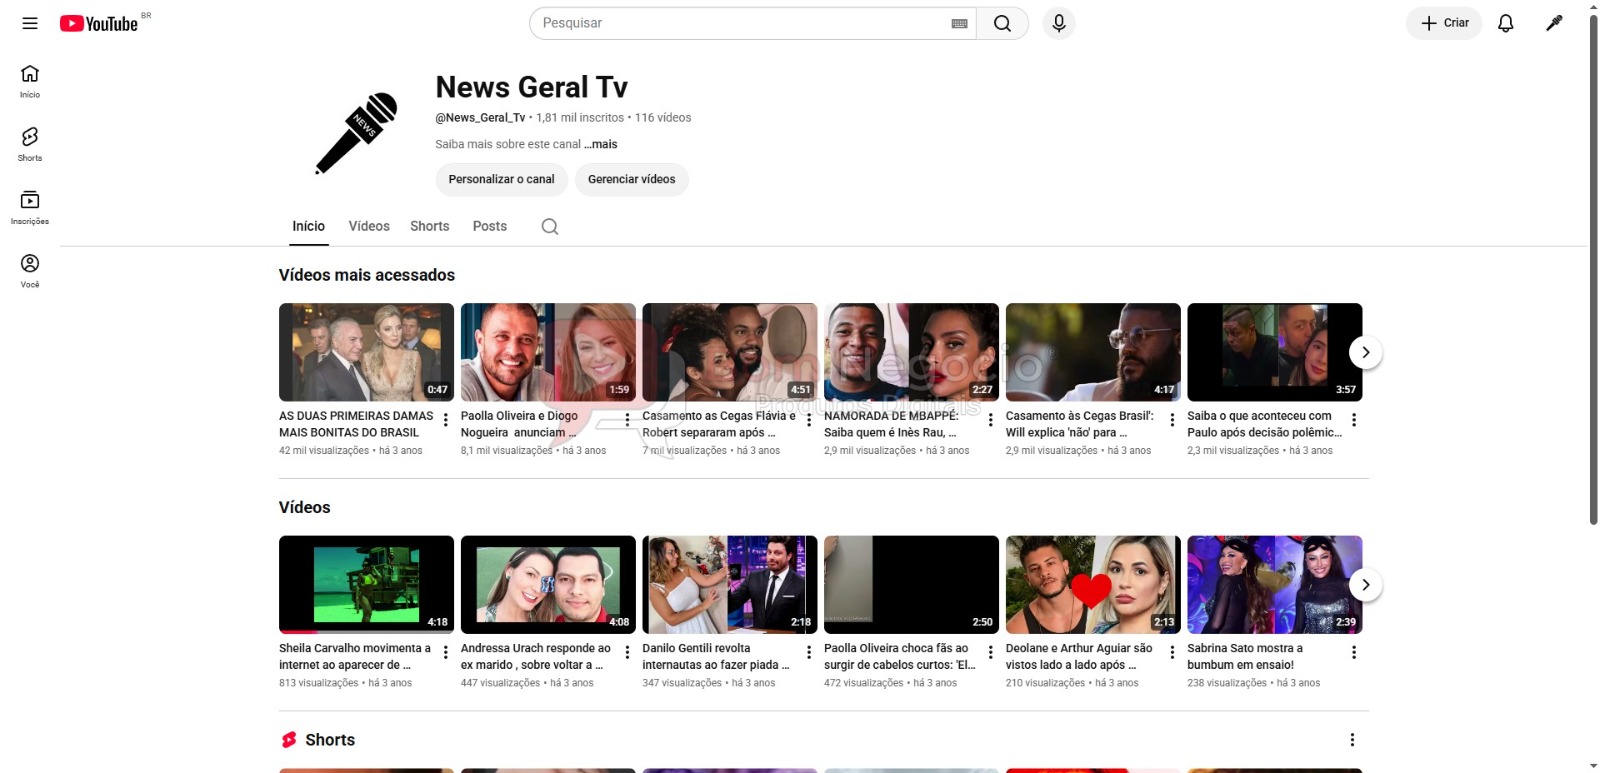Screen dimensions: 1600x773
Task: Open AS DUAS PRIMEIRAS DAMAS title link
Action: pos(356,424)
